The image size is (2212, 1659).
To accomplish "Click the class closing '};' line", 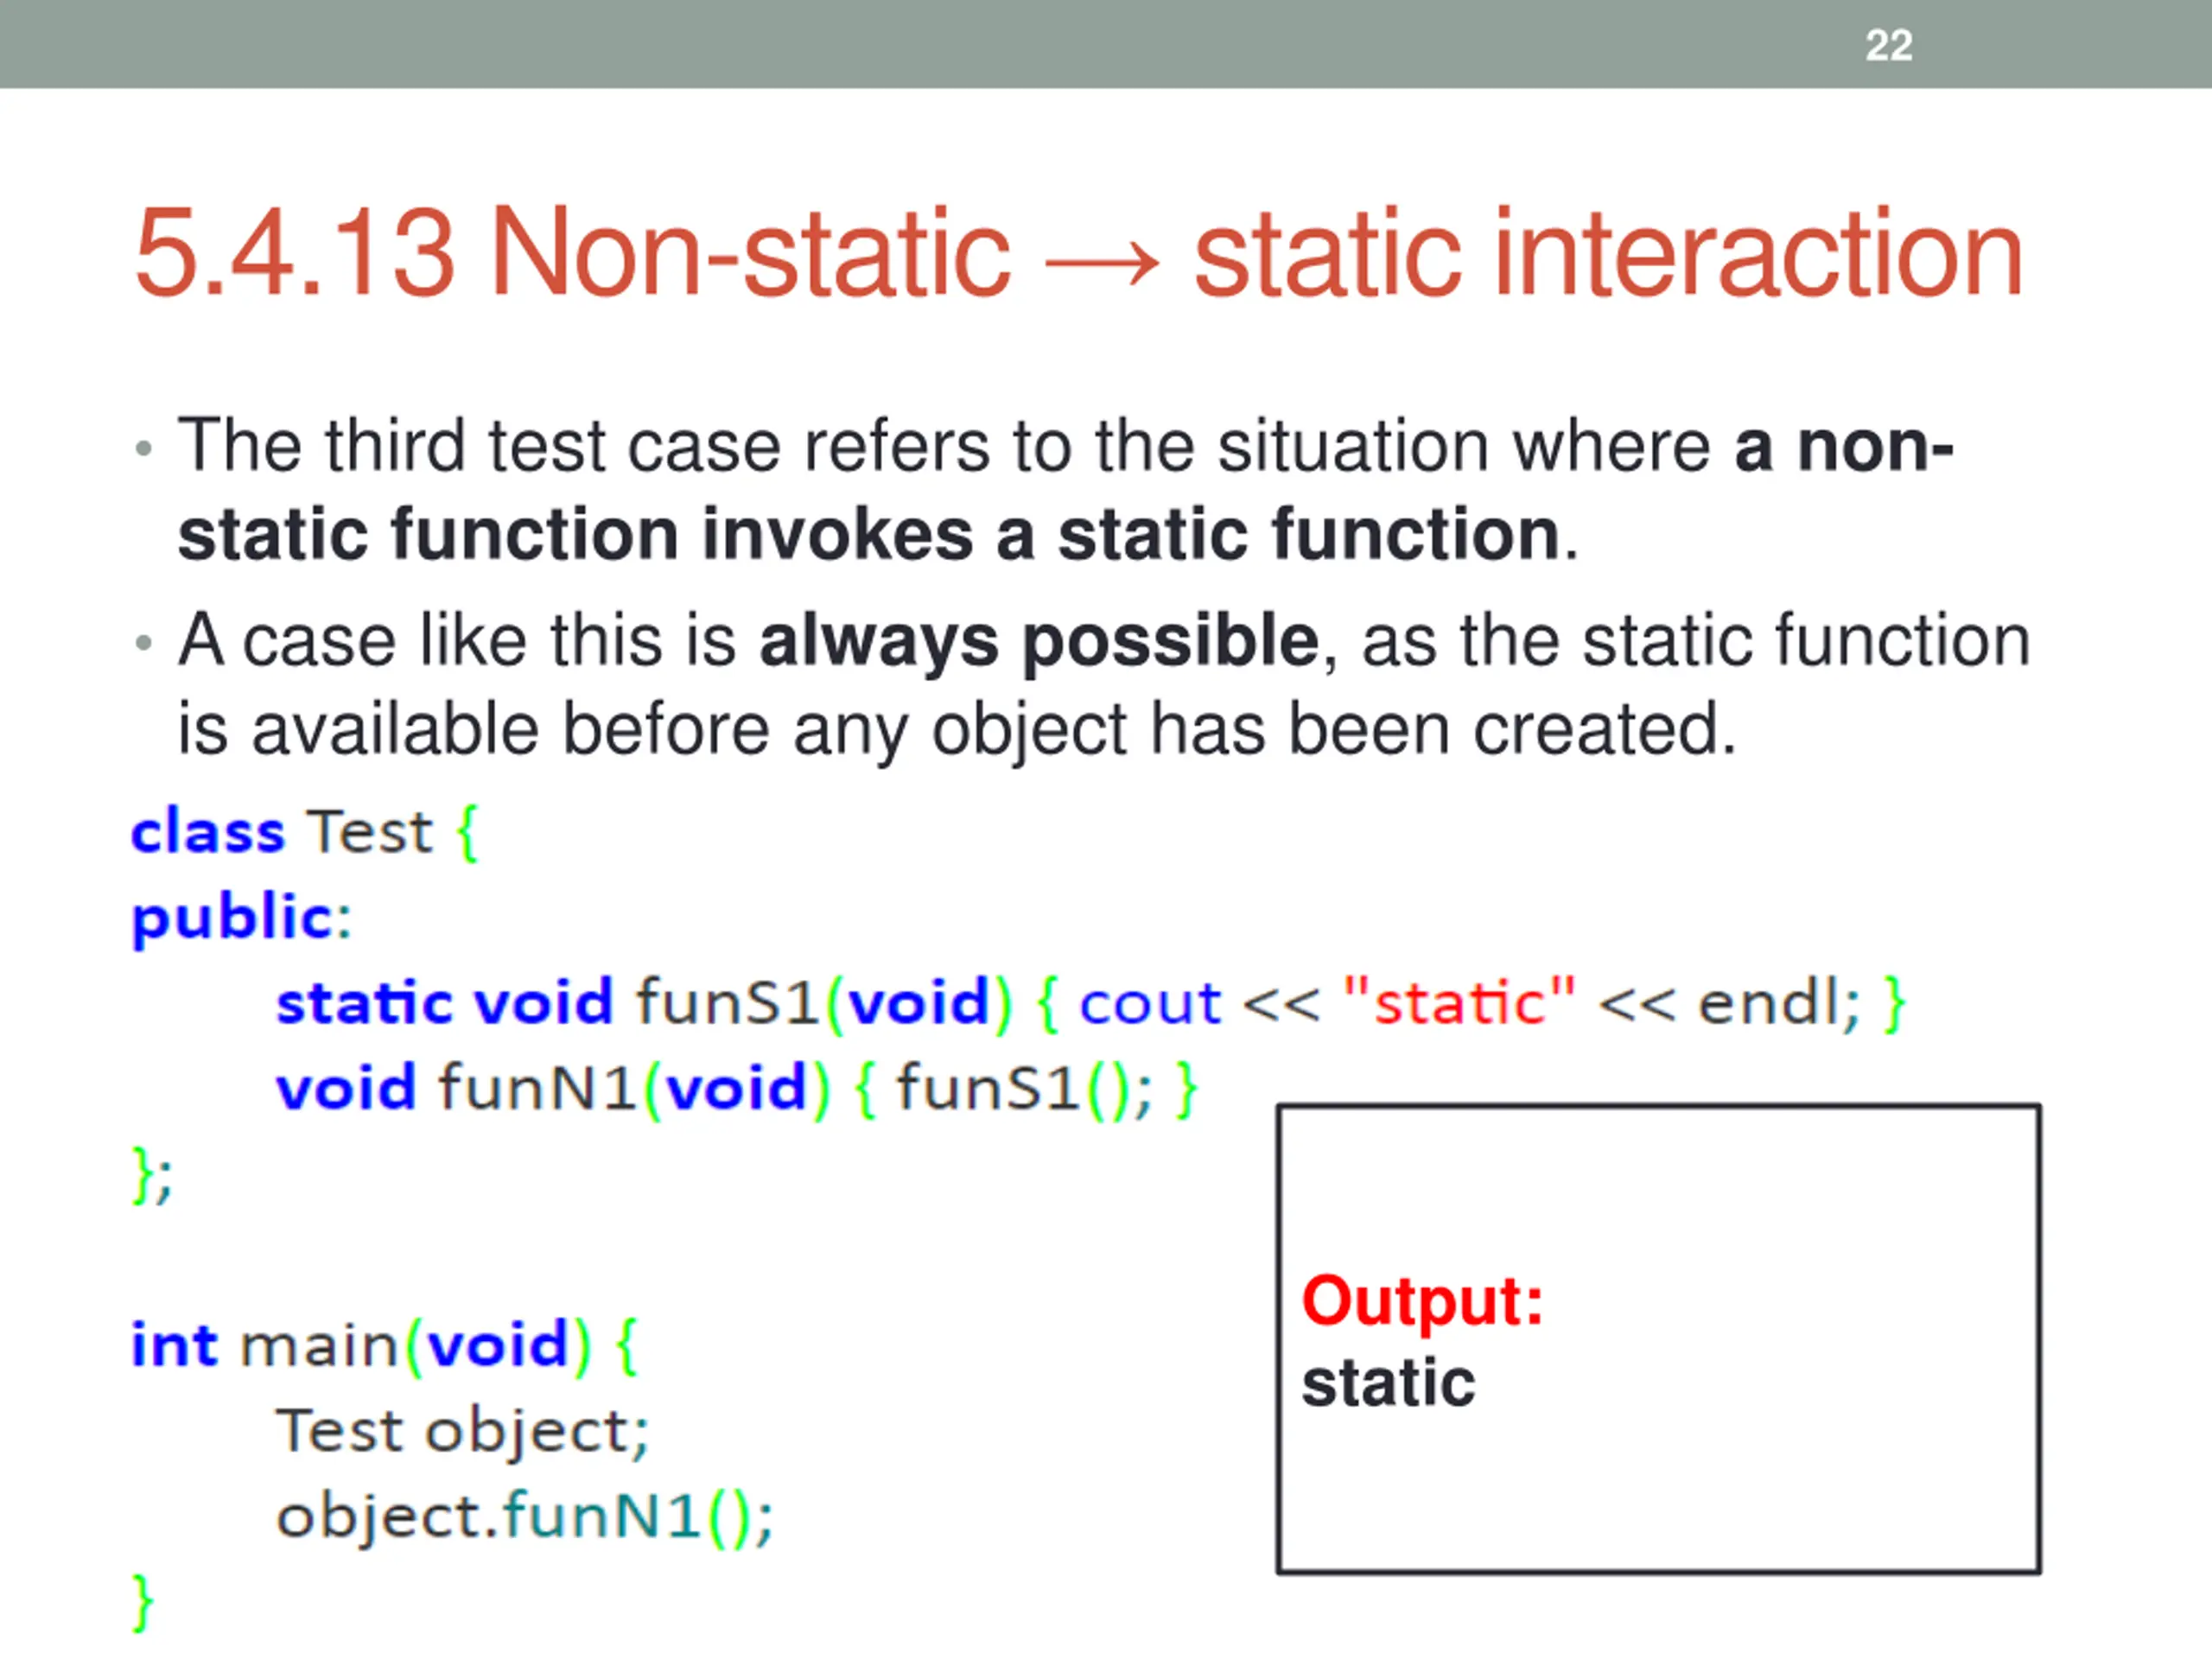I will [152, 1175].
